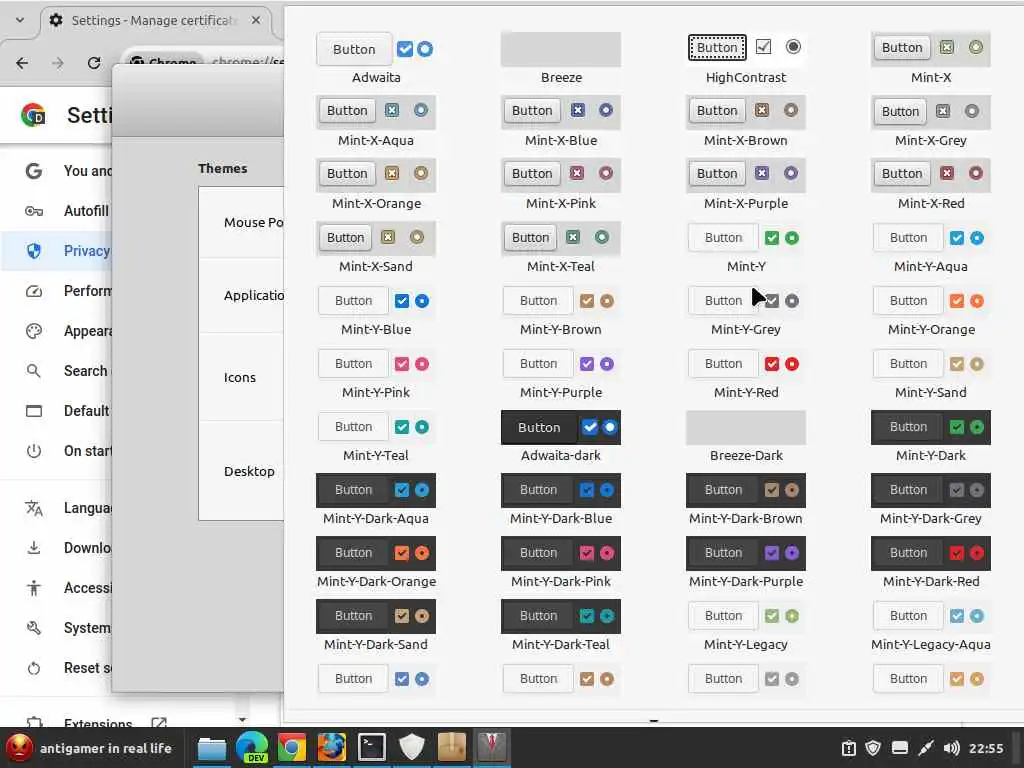Apply the Mint-Y-Dark-Grey theme

(x=931, y=500)
